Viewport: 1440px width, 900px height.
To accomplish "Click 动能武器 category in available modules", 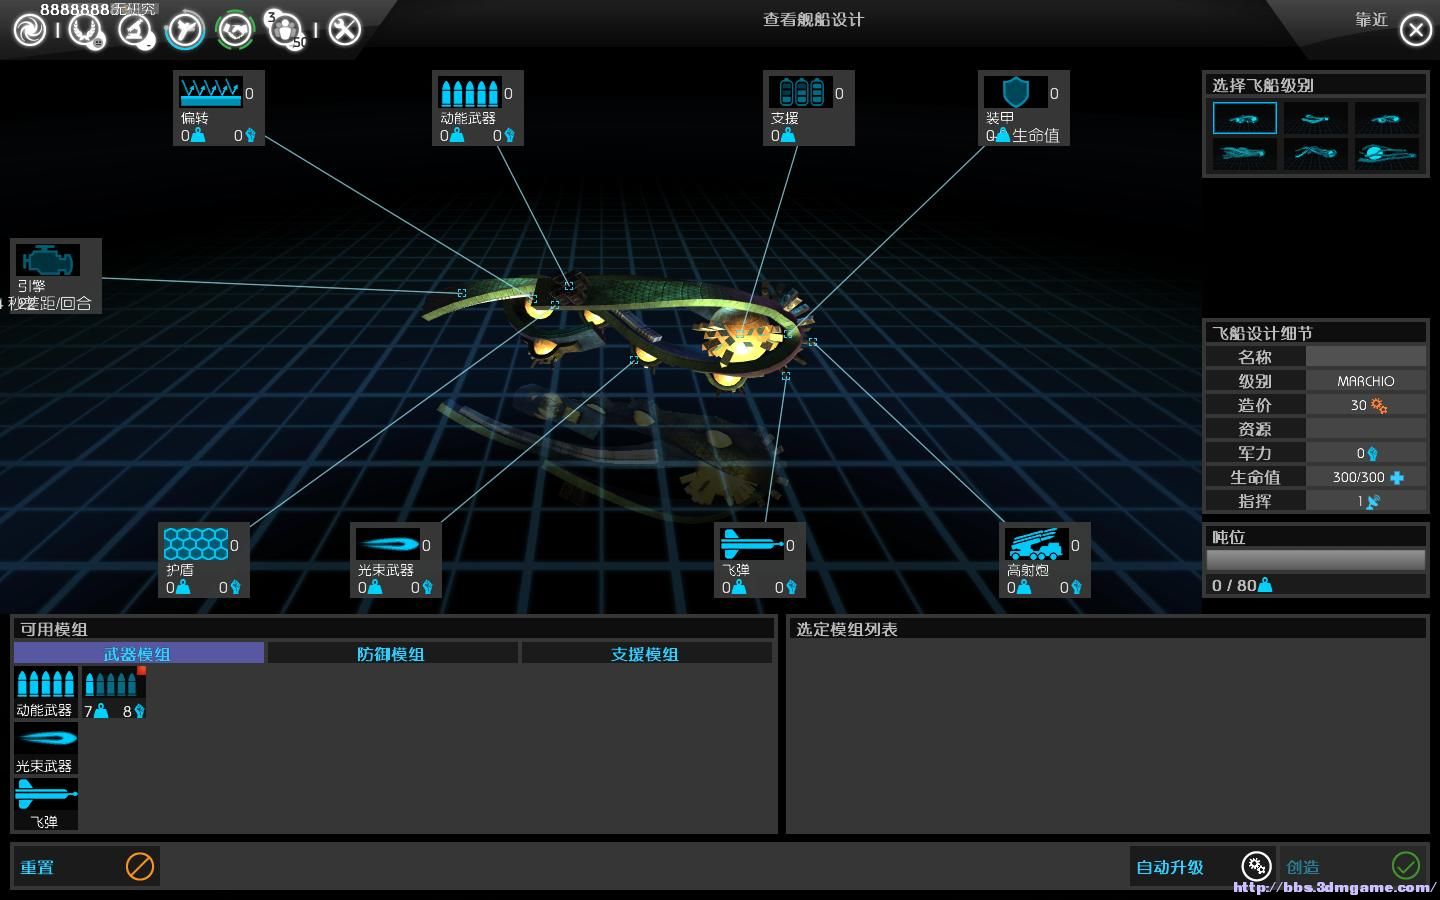I will [x=45, y=692].
